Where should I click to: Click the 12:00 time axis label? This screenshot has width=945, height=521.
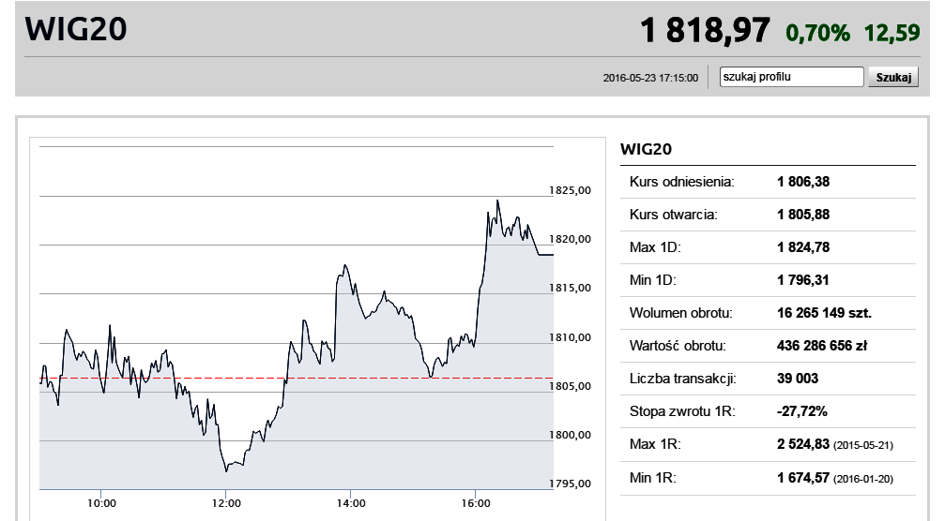[x=226, y=503]
